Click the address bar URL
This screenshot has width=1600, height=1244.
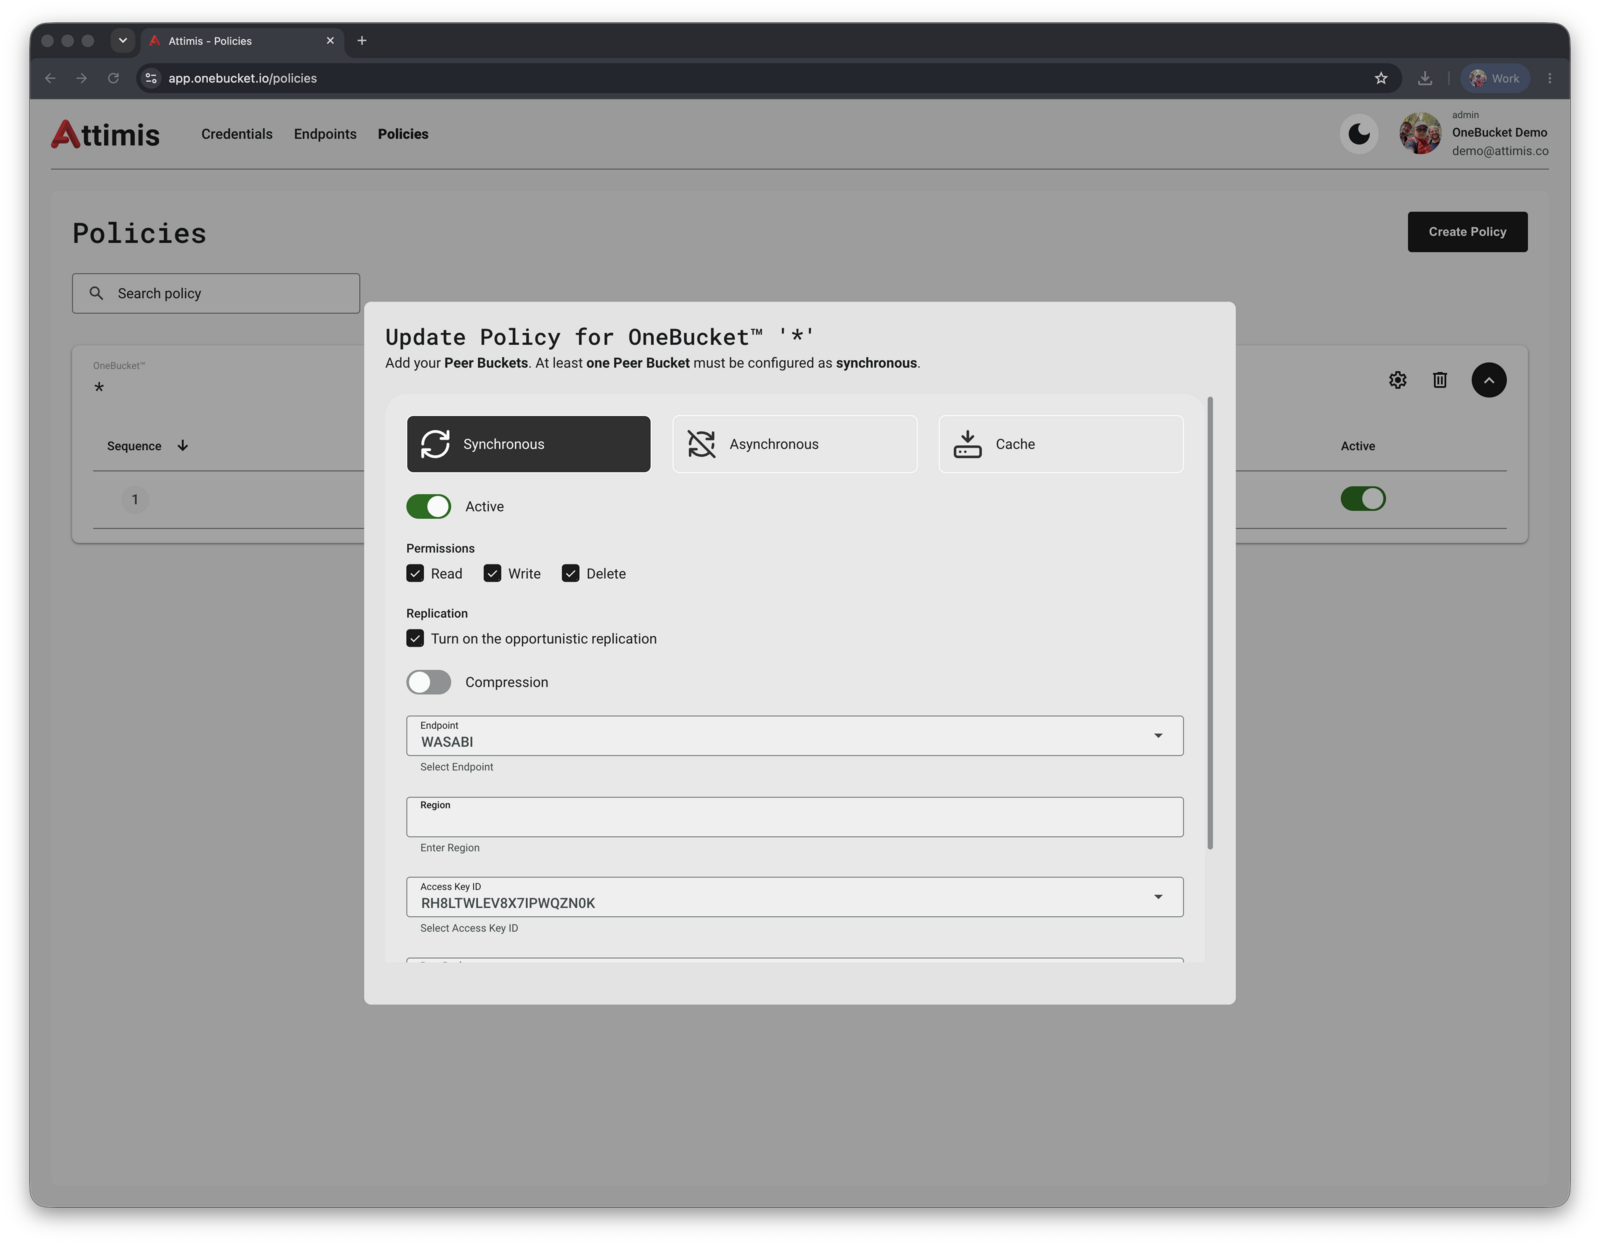242,78
